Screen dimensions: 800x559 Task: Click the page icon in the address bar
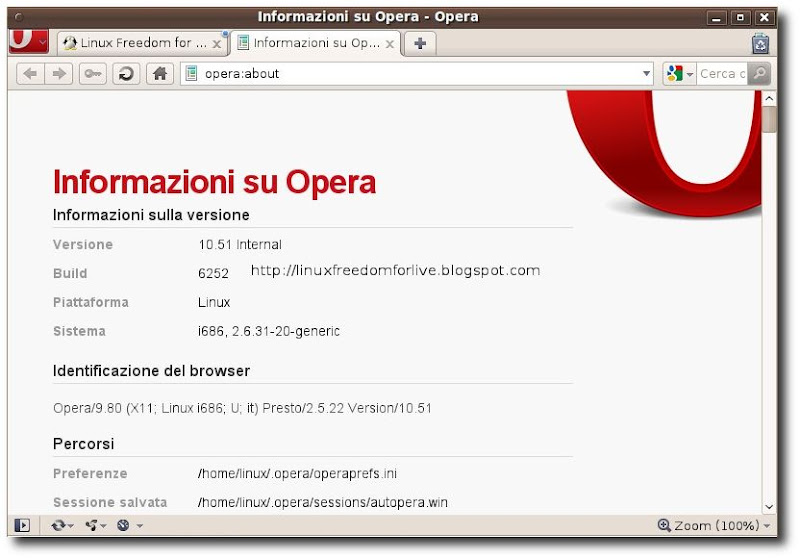(191, 73)
